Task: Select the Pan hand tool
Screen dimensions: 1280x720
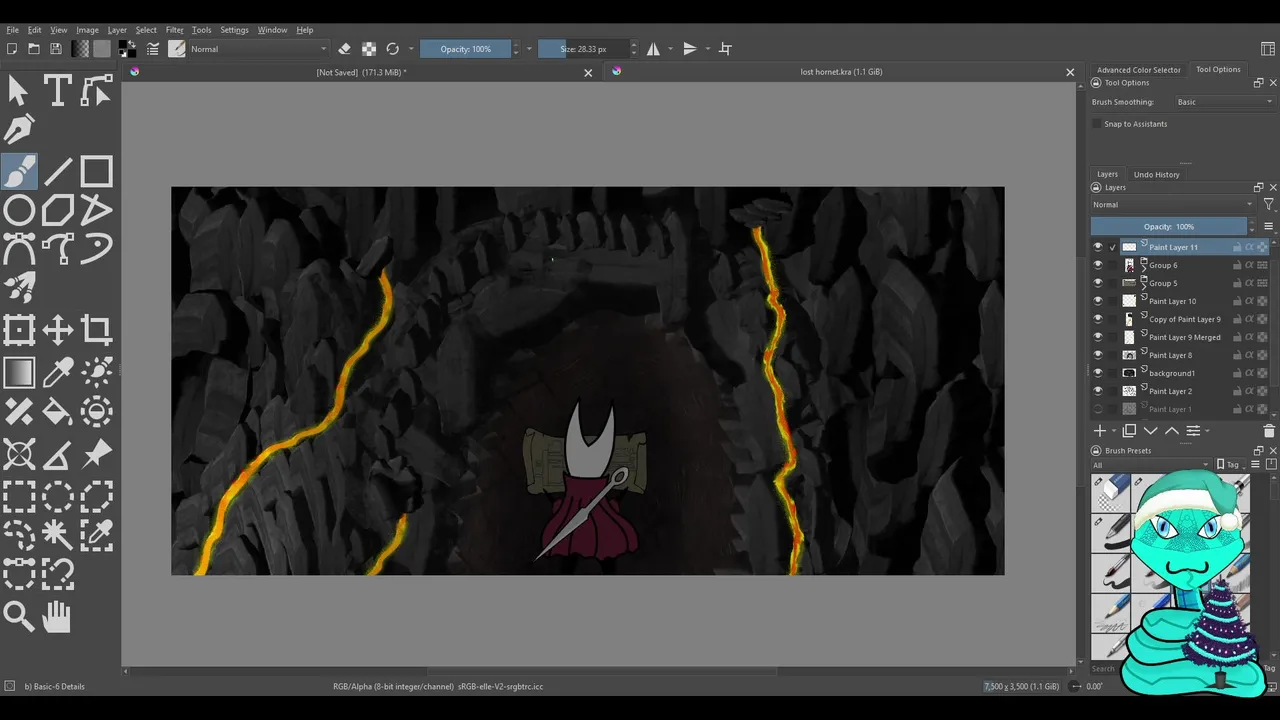Action: point(57,616)
